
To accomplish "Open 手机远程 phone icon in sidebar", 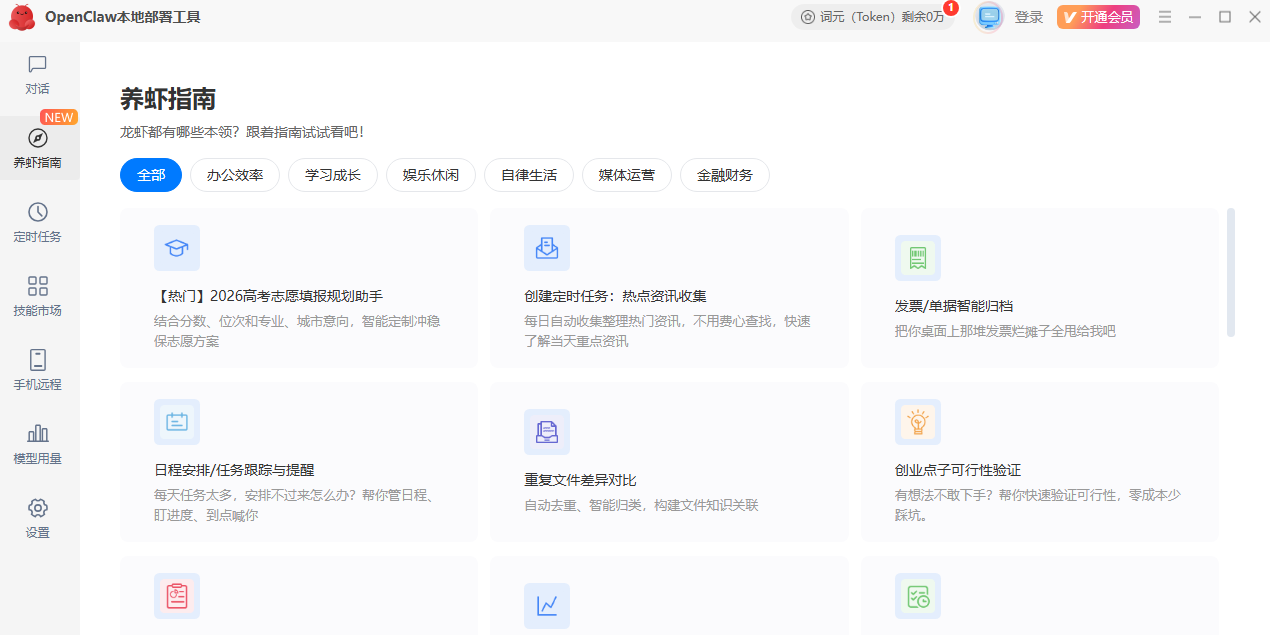I will [x=37, y=360].
